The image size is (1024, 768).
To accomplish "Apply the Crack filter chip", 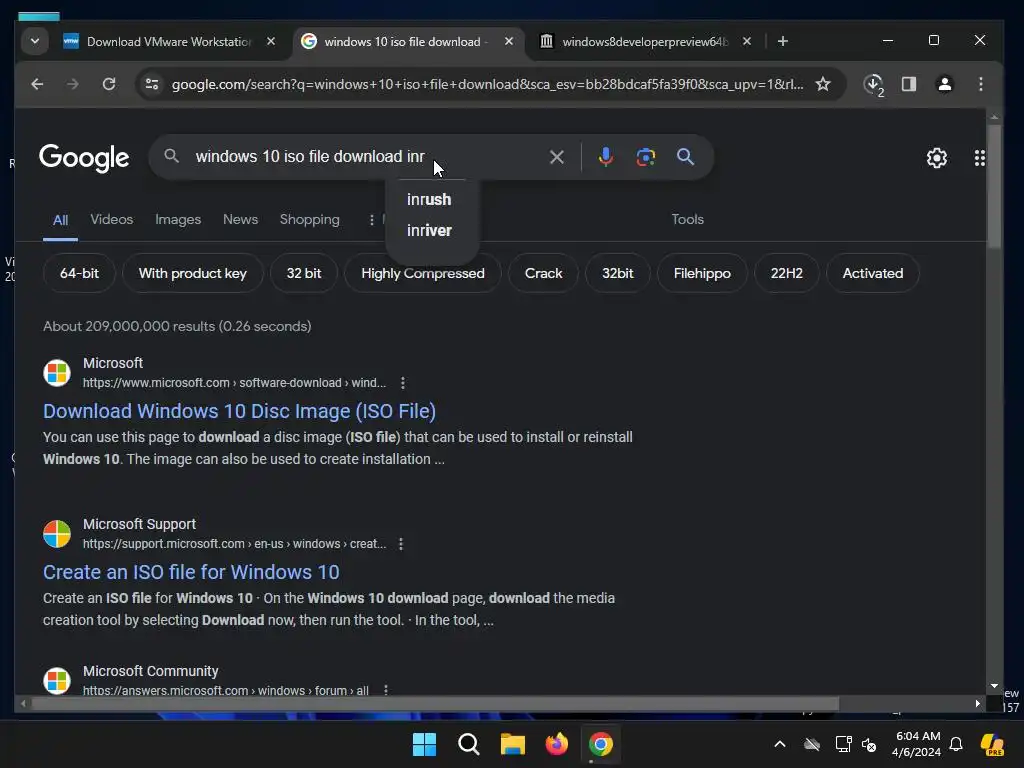I will click(543, 273).
